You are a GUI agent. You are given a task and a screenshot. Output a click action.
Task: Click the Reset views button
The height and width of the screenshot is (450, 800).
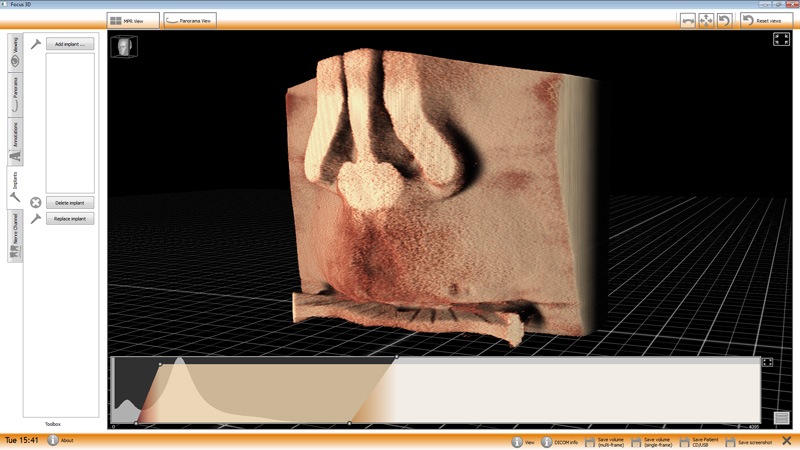767,20
